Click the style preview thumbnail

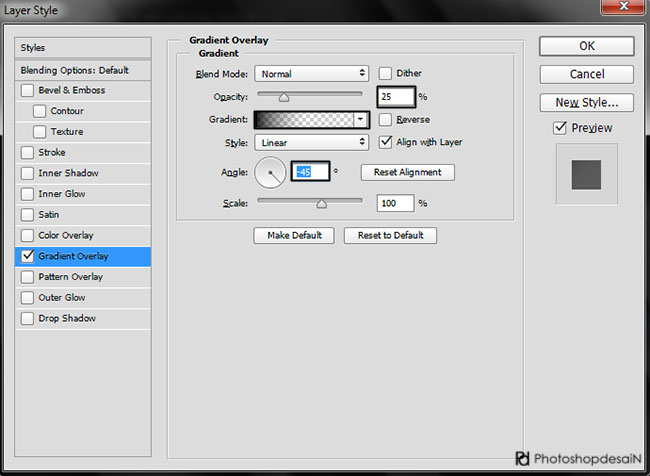pyautogui.click(x=586, y=174)
